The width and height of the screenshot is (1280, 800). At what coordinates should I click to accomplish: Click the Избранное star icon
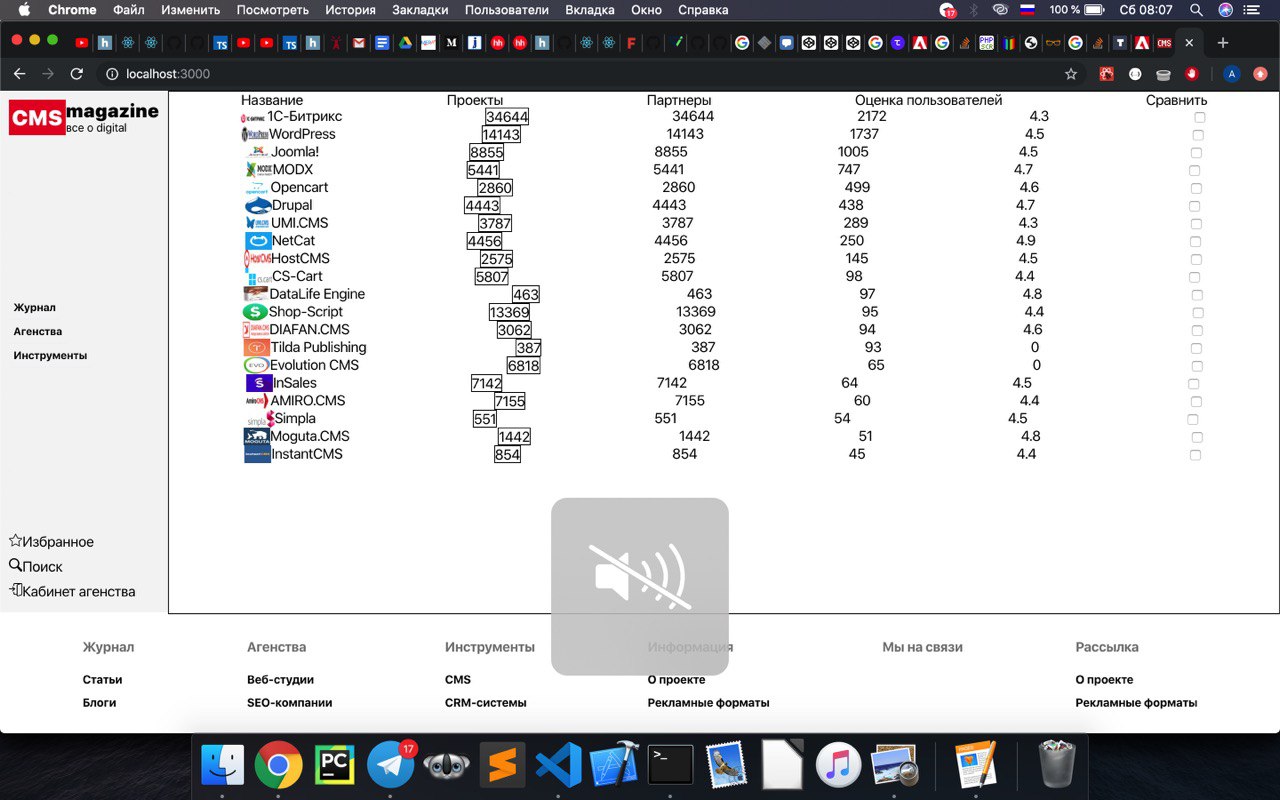[x=15, y=541]
